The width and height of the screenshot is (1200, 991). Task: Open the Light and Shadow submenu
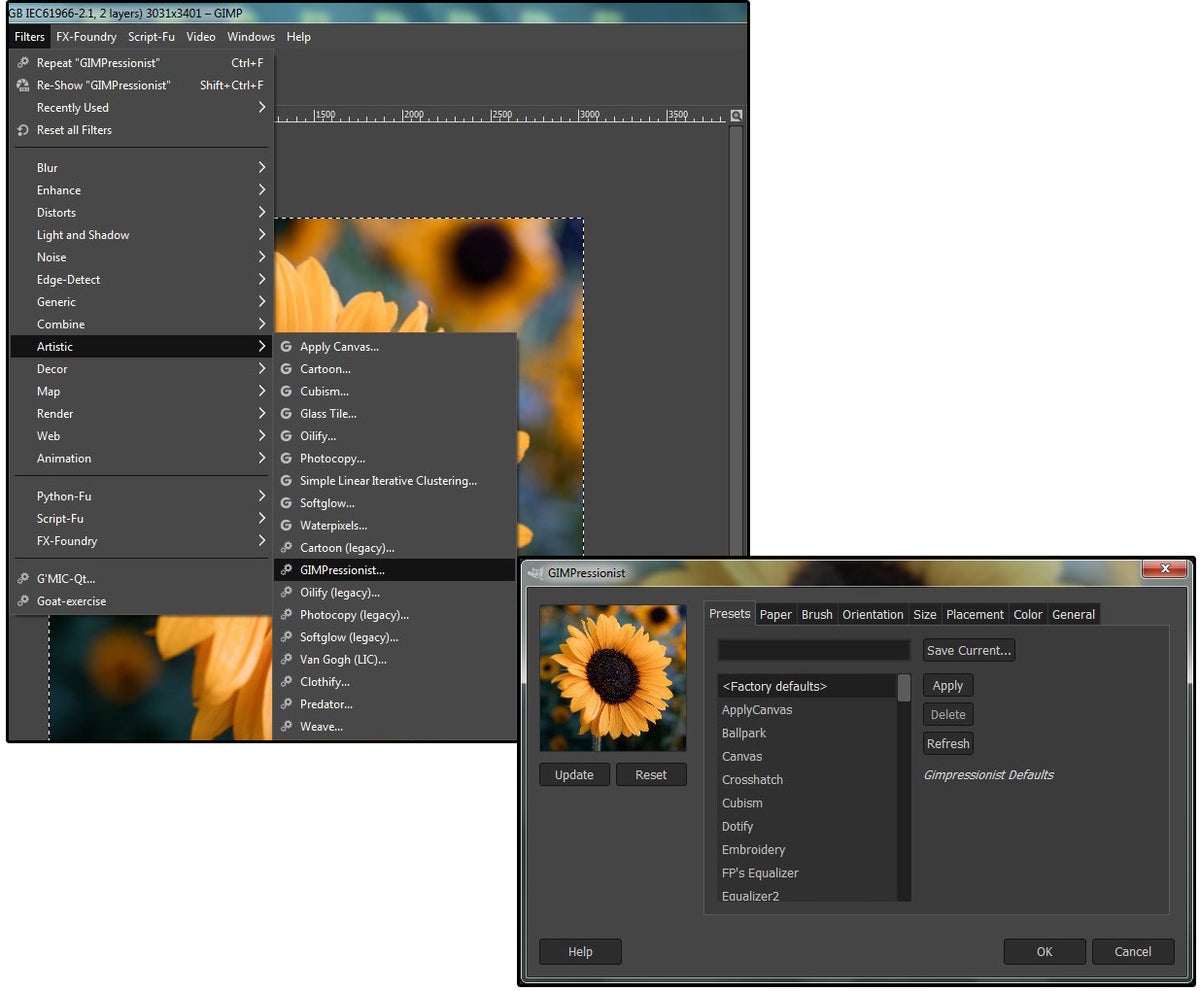pos(141,235)
